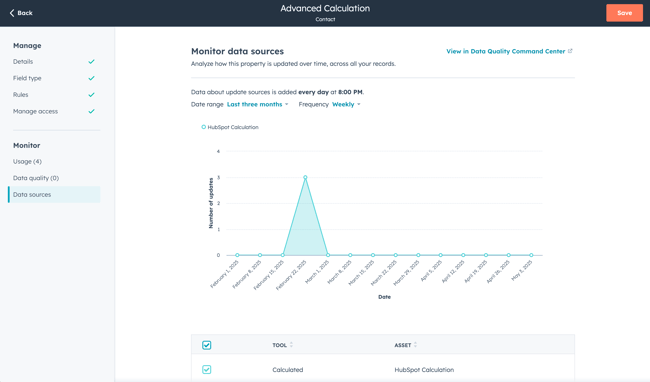Save the Advanced Calculation property
Viewport: 650px width, 382px height.
(624, 13)
